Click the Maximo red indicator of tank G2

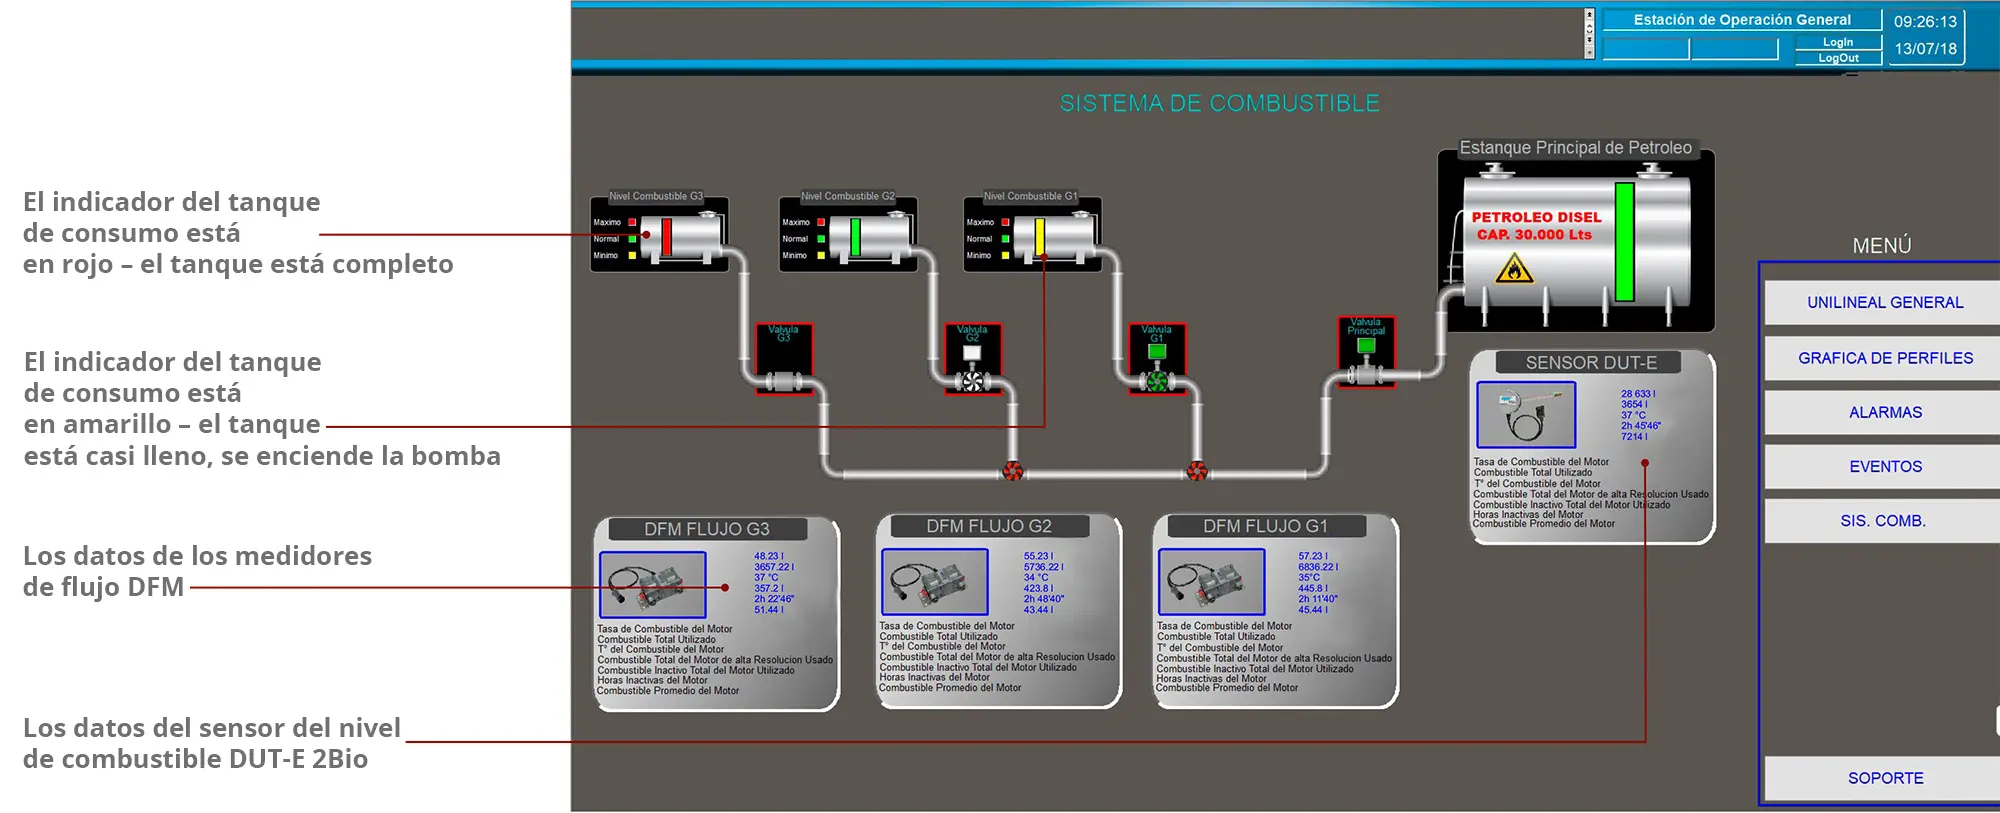(x=821, y=222)
